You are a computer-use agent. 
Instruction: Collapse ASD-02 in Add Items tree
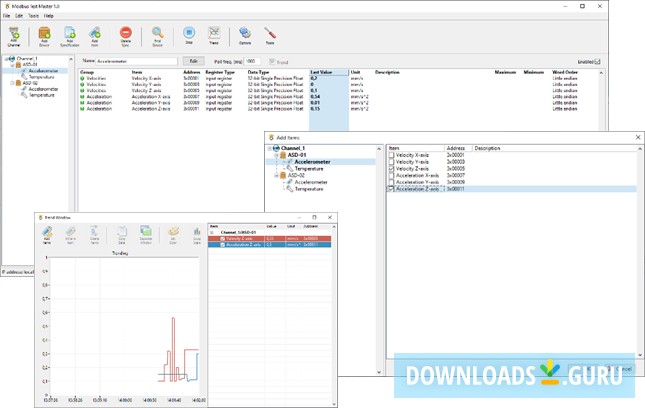pyautogui.click(x=276, y=175)
